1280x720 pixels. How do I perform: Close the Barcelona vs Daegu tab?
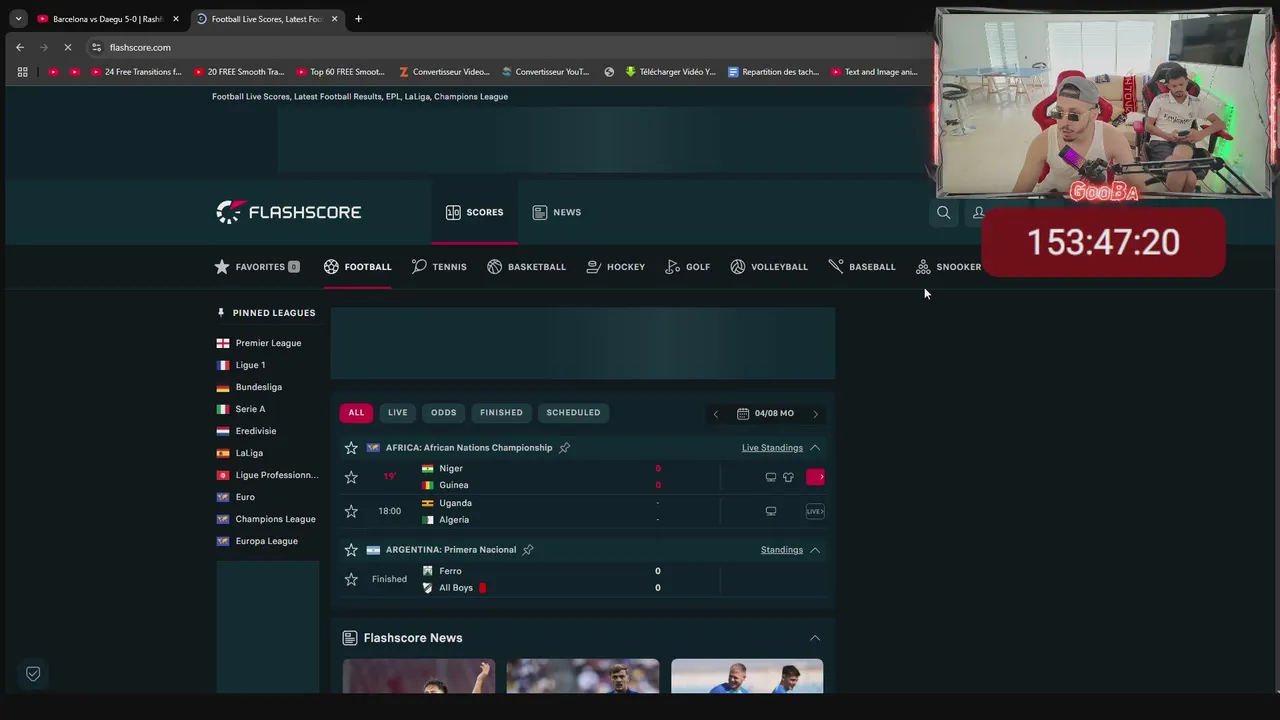pos(175,19)
